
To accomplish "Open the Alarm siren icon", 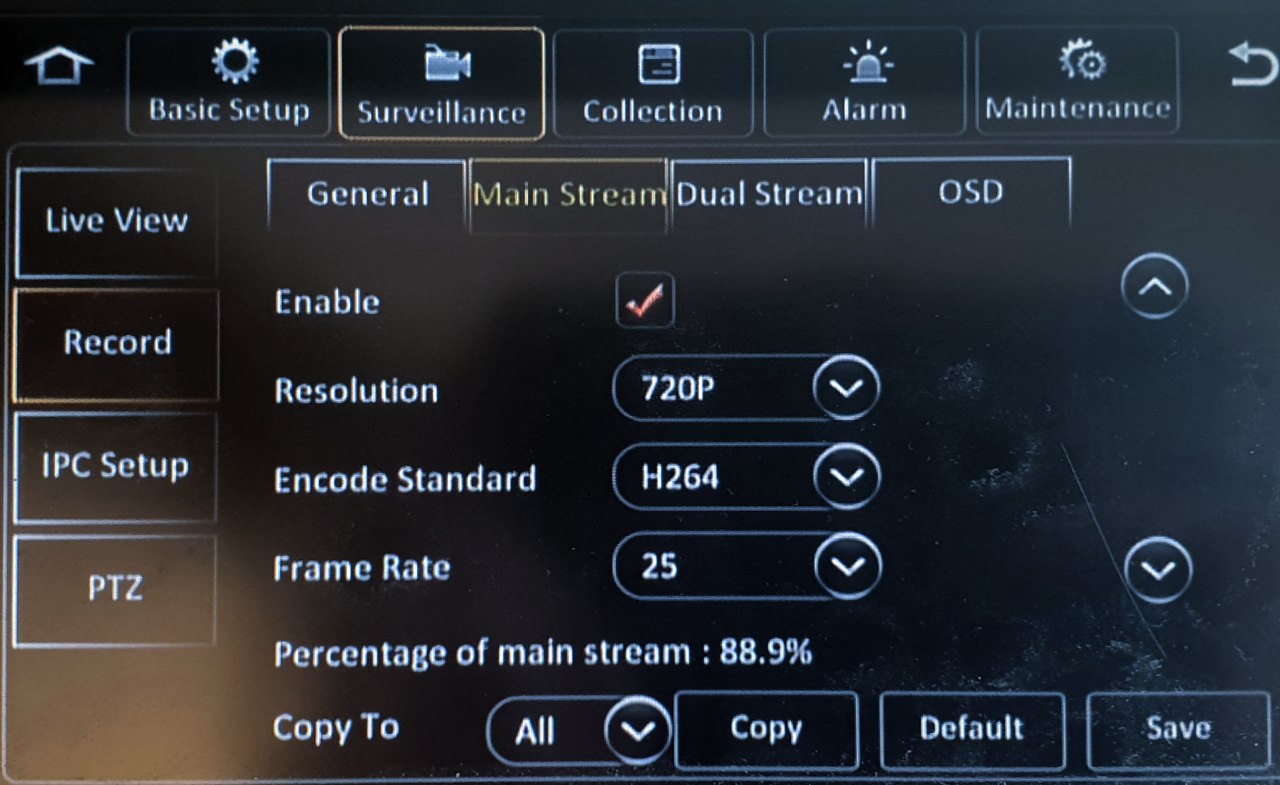I will coord(864,63).
